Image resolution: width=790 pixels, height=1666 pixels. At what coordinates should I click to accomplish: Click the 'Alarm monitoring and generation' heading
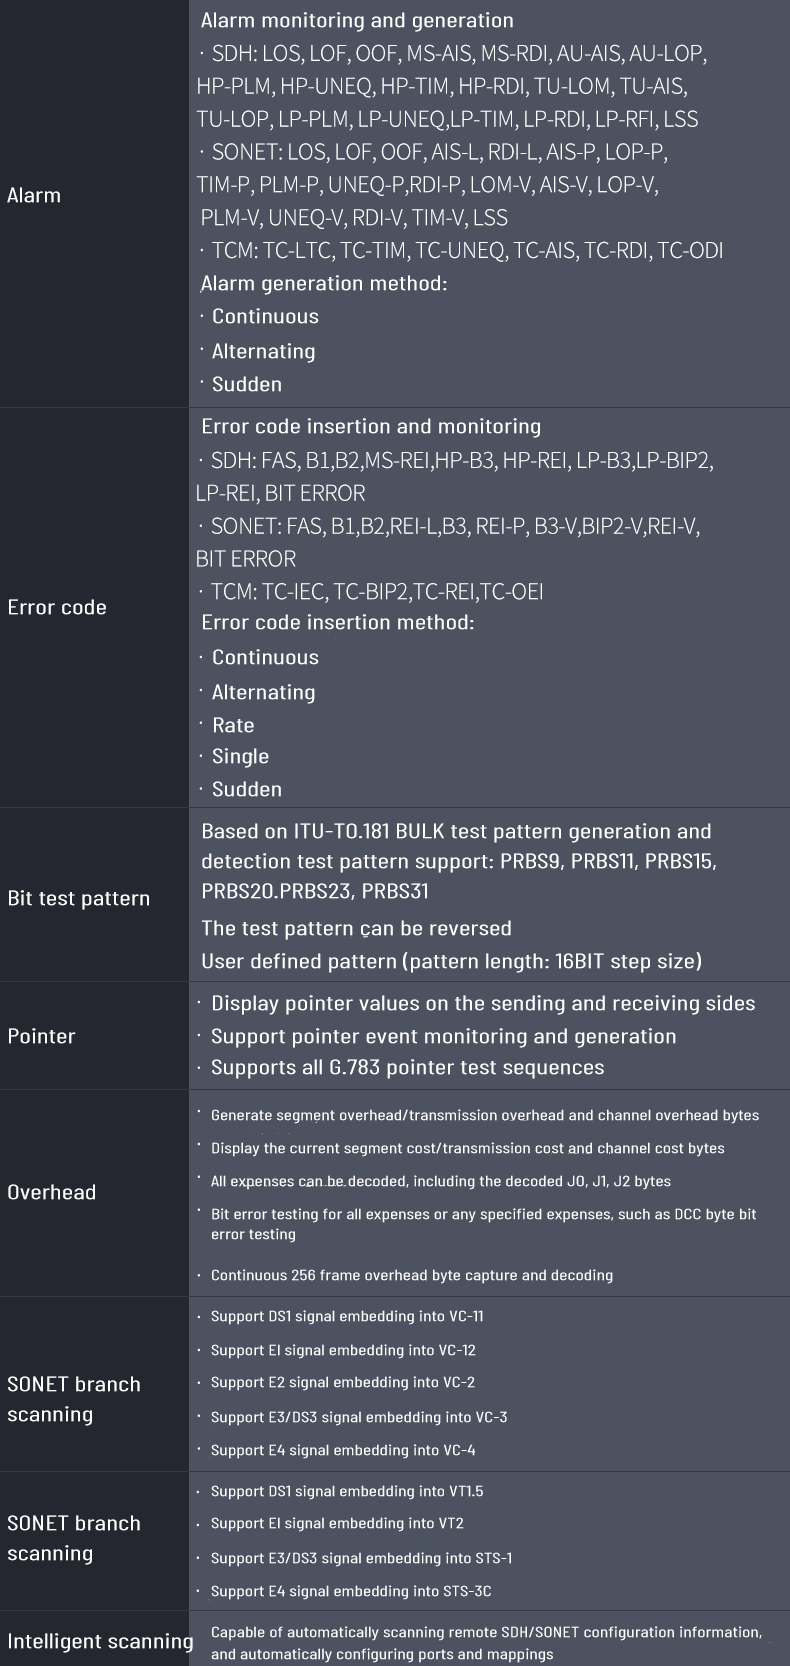pyautogui.click(x=357, y=20)
